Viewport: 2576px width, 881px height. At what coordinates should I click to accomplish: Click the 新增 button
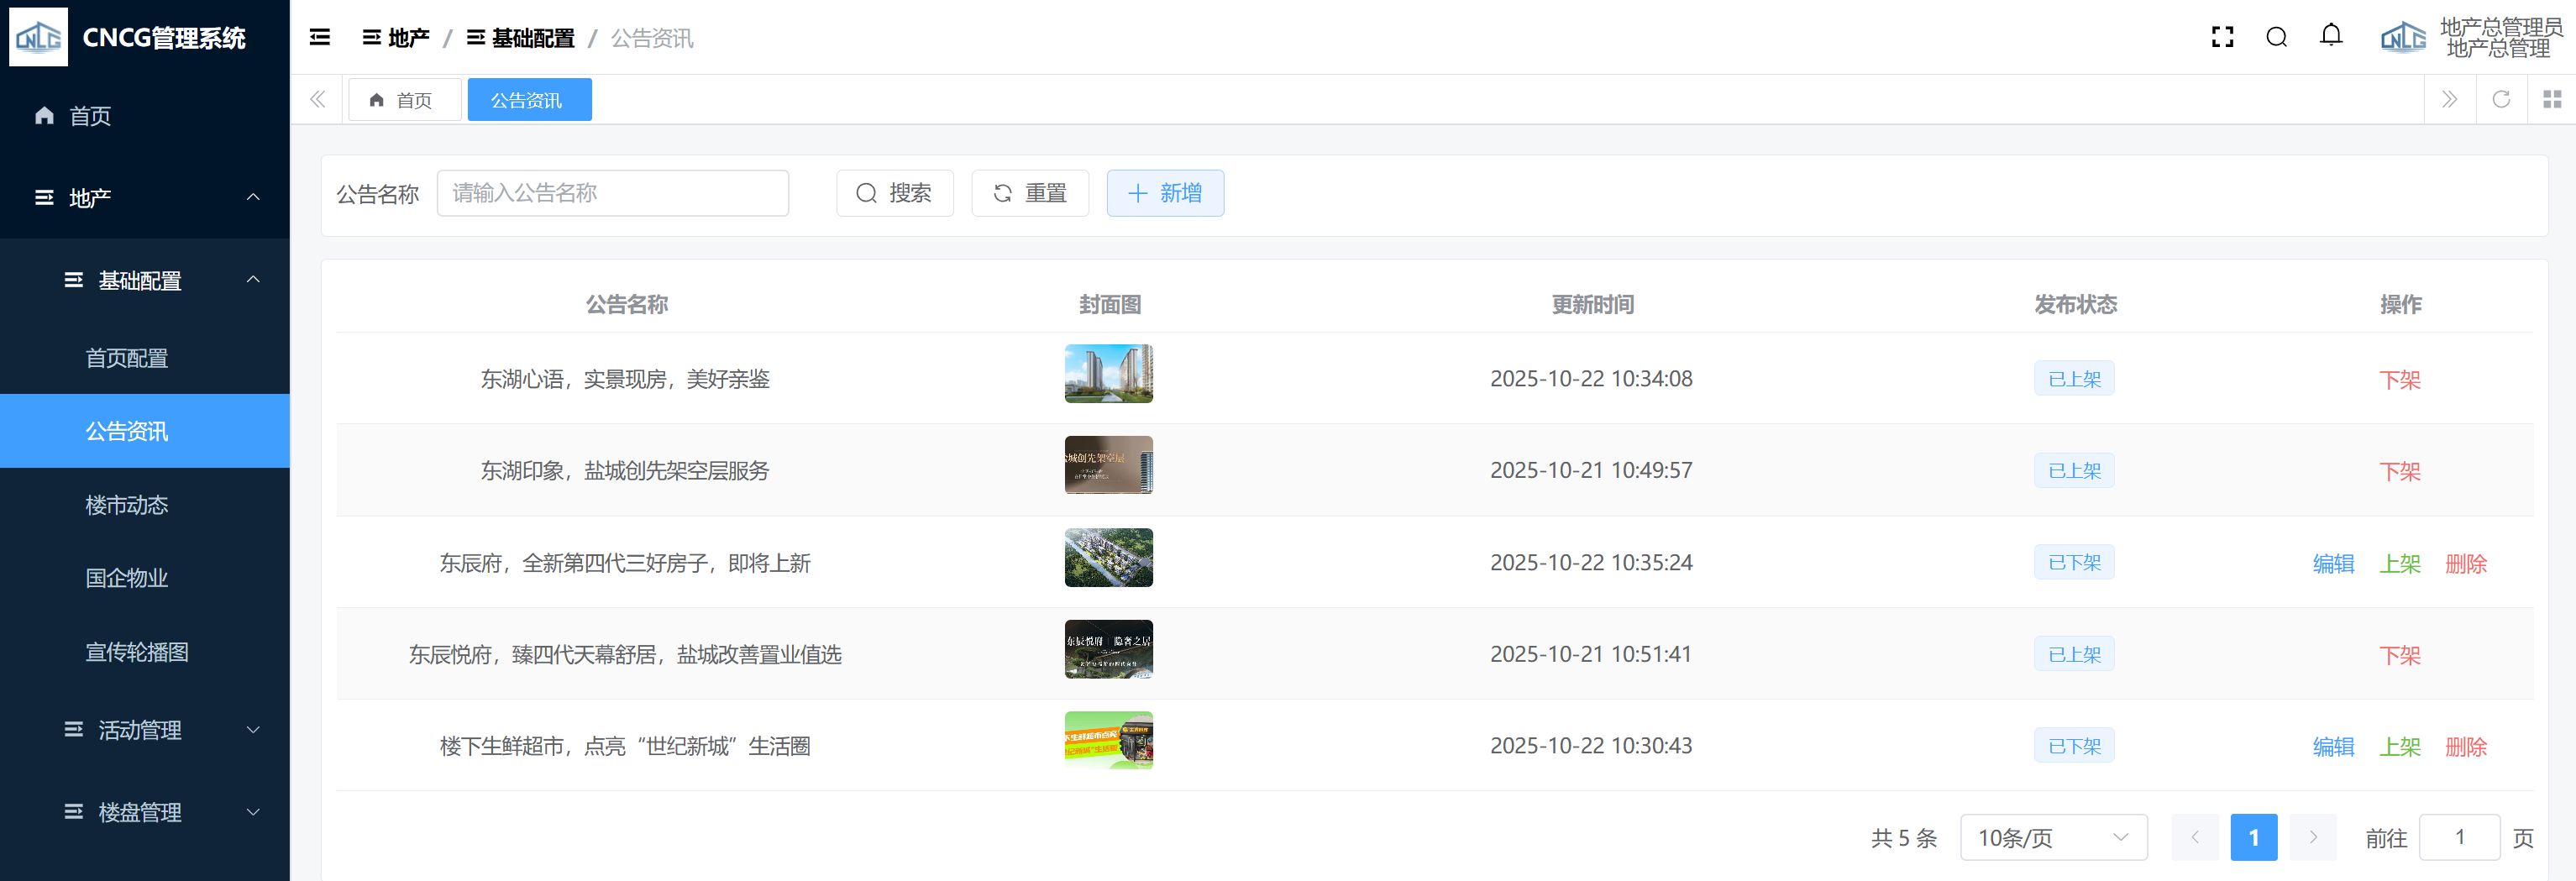[x=1165, y=193]
